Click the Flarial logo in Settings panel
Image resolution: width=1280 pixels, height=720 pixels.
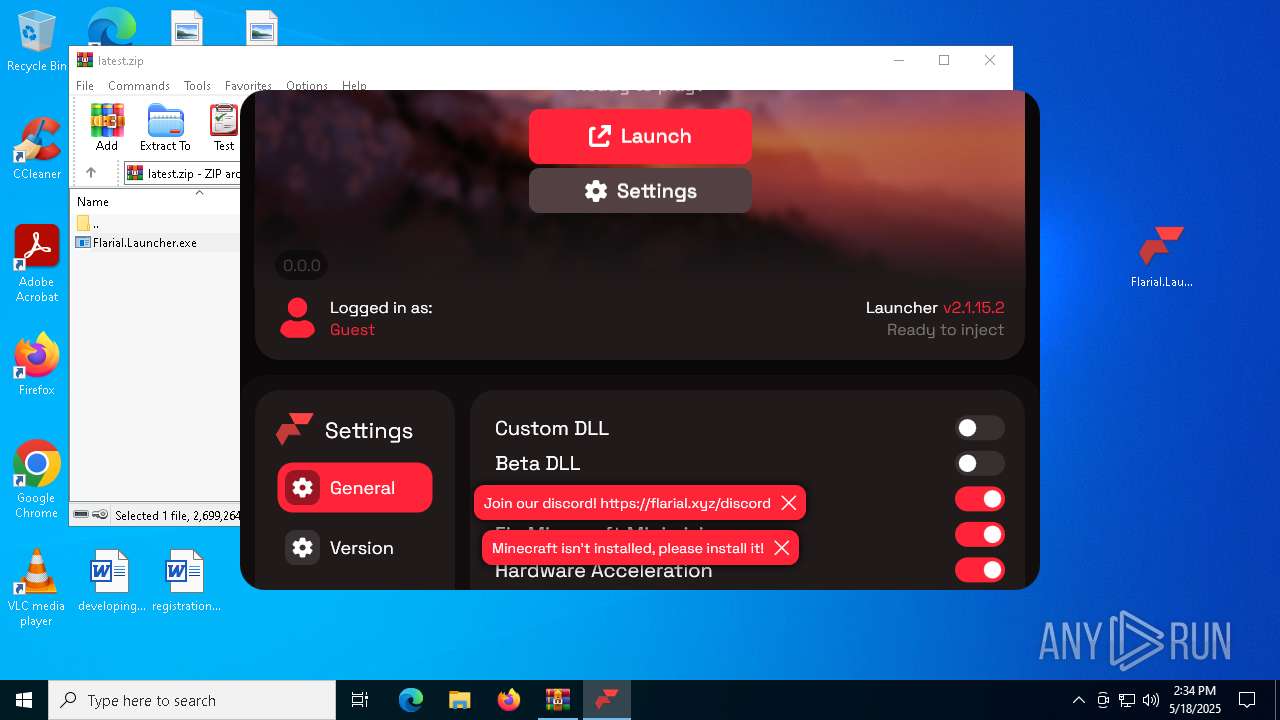tap(295, 429)
